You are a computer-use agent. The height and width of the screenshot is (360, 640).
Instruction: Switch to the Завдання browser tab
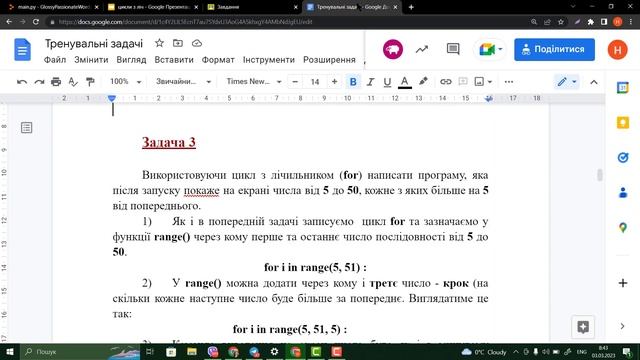(x=253, y=7)
